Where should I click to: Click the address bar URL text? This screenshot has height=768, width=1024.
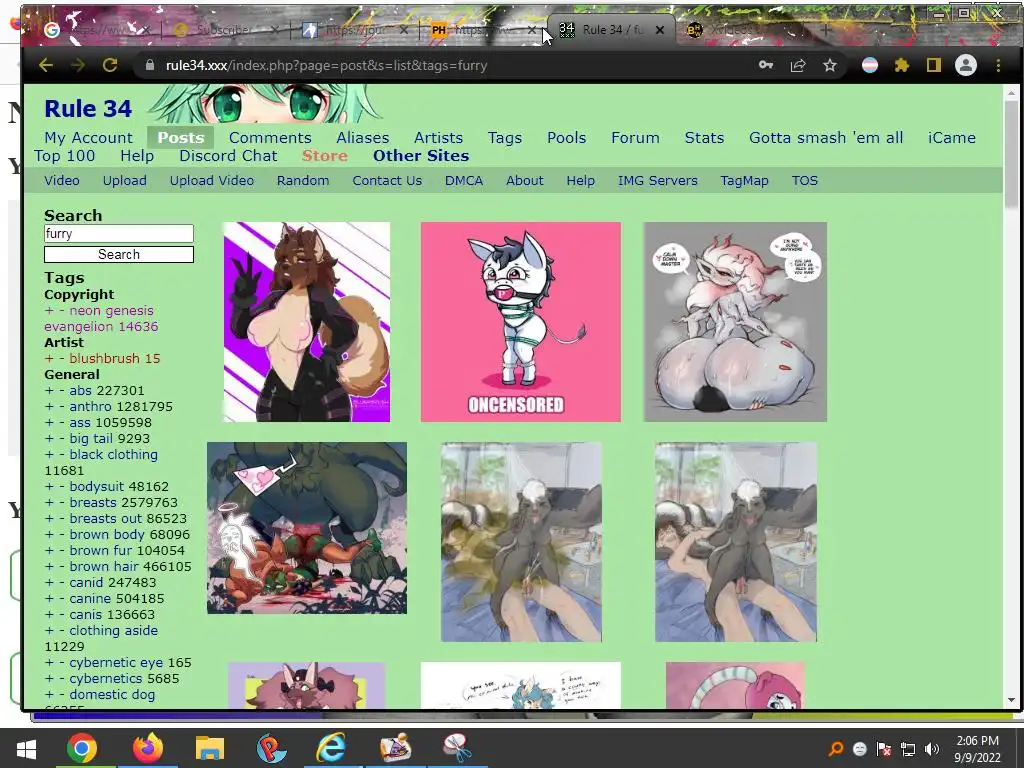click(x=327, y=65)
